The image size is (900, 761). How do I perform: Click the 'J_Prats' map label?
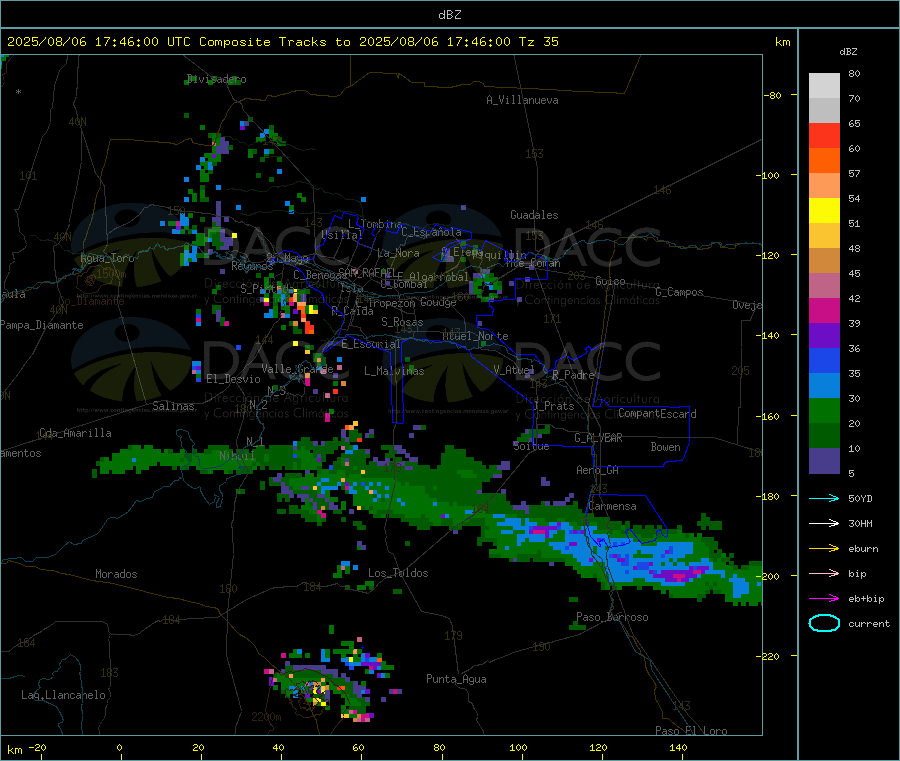coord(553,406)
